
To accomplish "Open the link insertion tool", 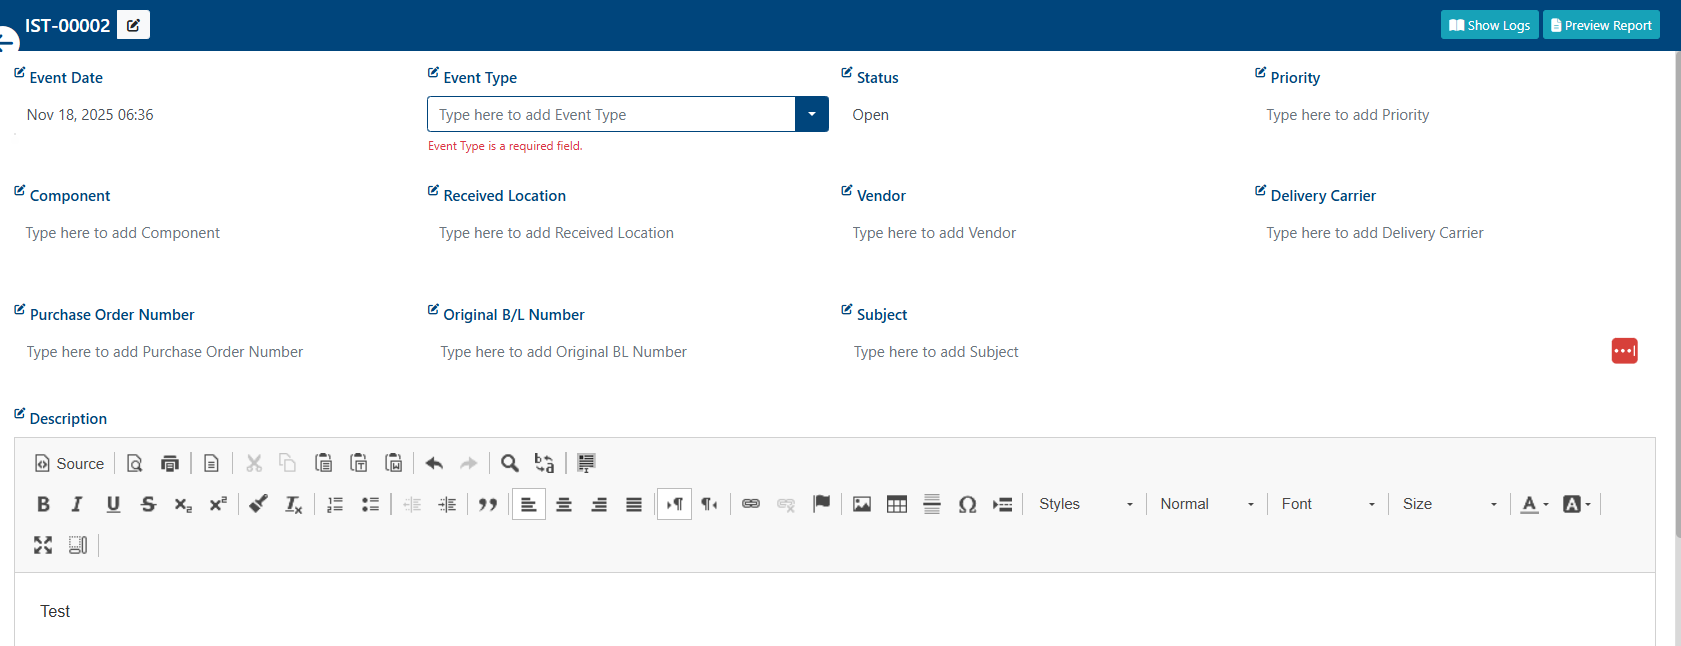I will click(x=751, y=504).
